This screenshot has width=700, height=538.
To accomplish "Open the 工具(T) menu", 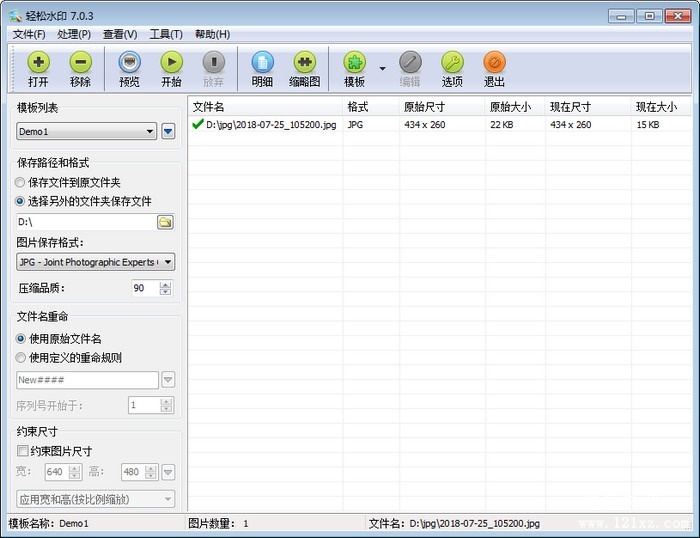I will tap(166, 34).
